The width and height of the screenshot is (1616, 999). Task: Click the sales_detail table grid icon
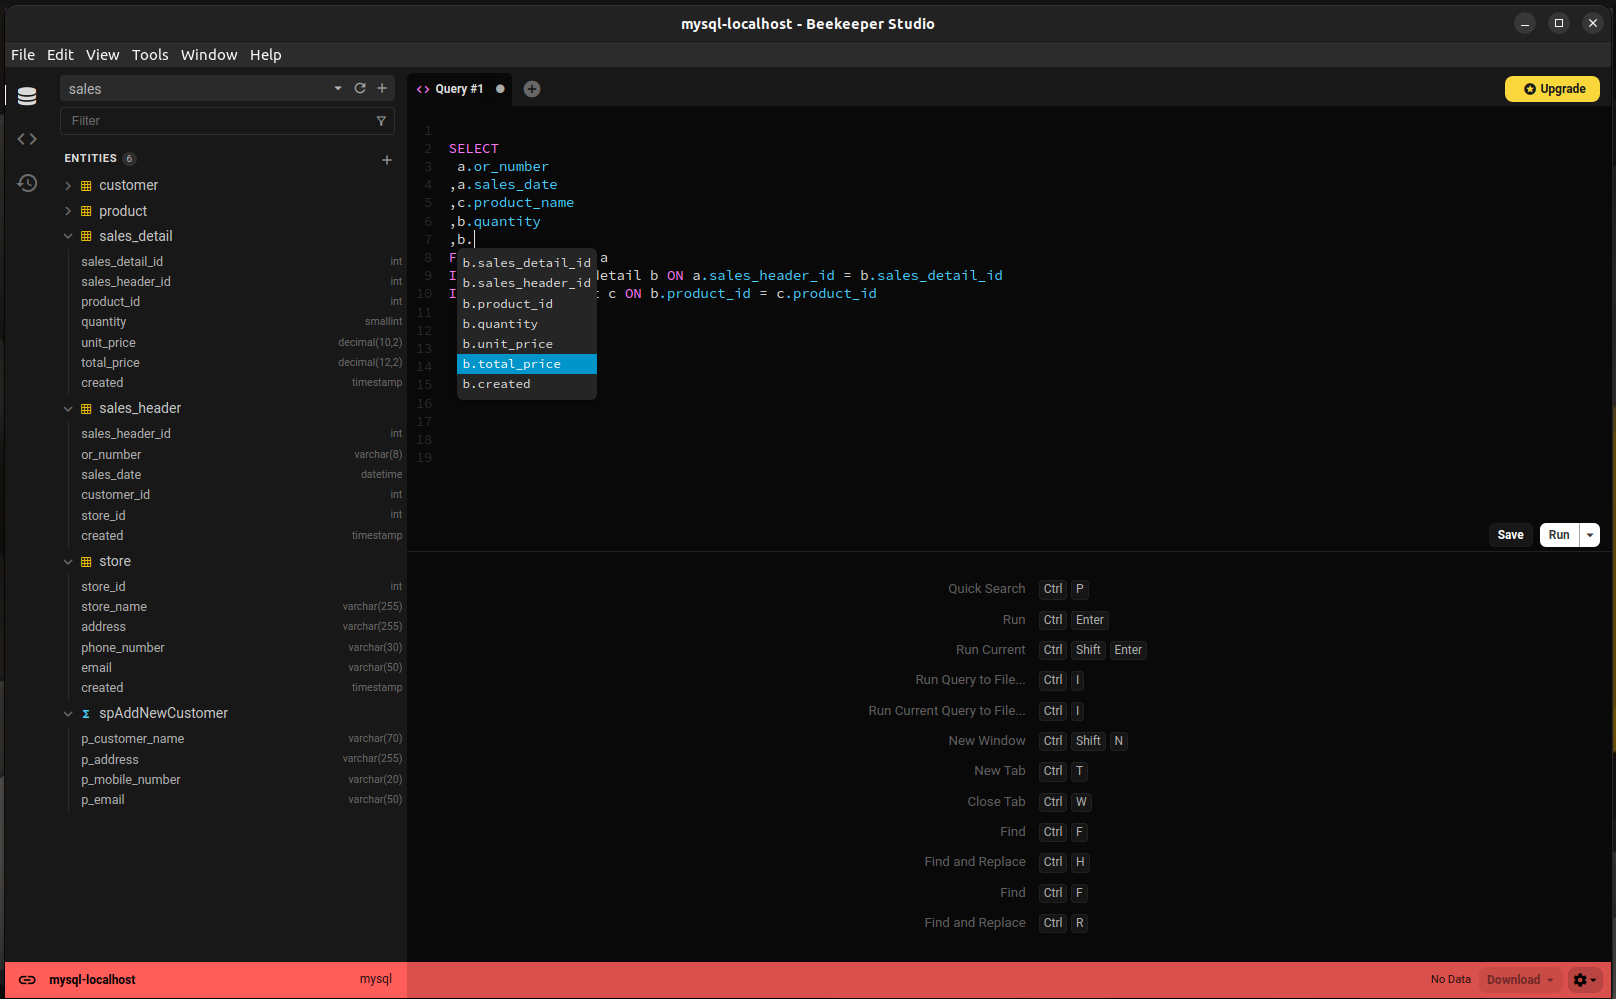click(86, 237)
